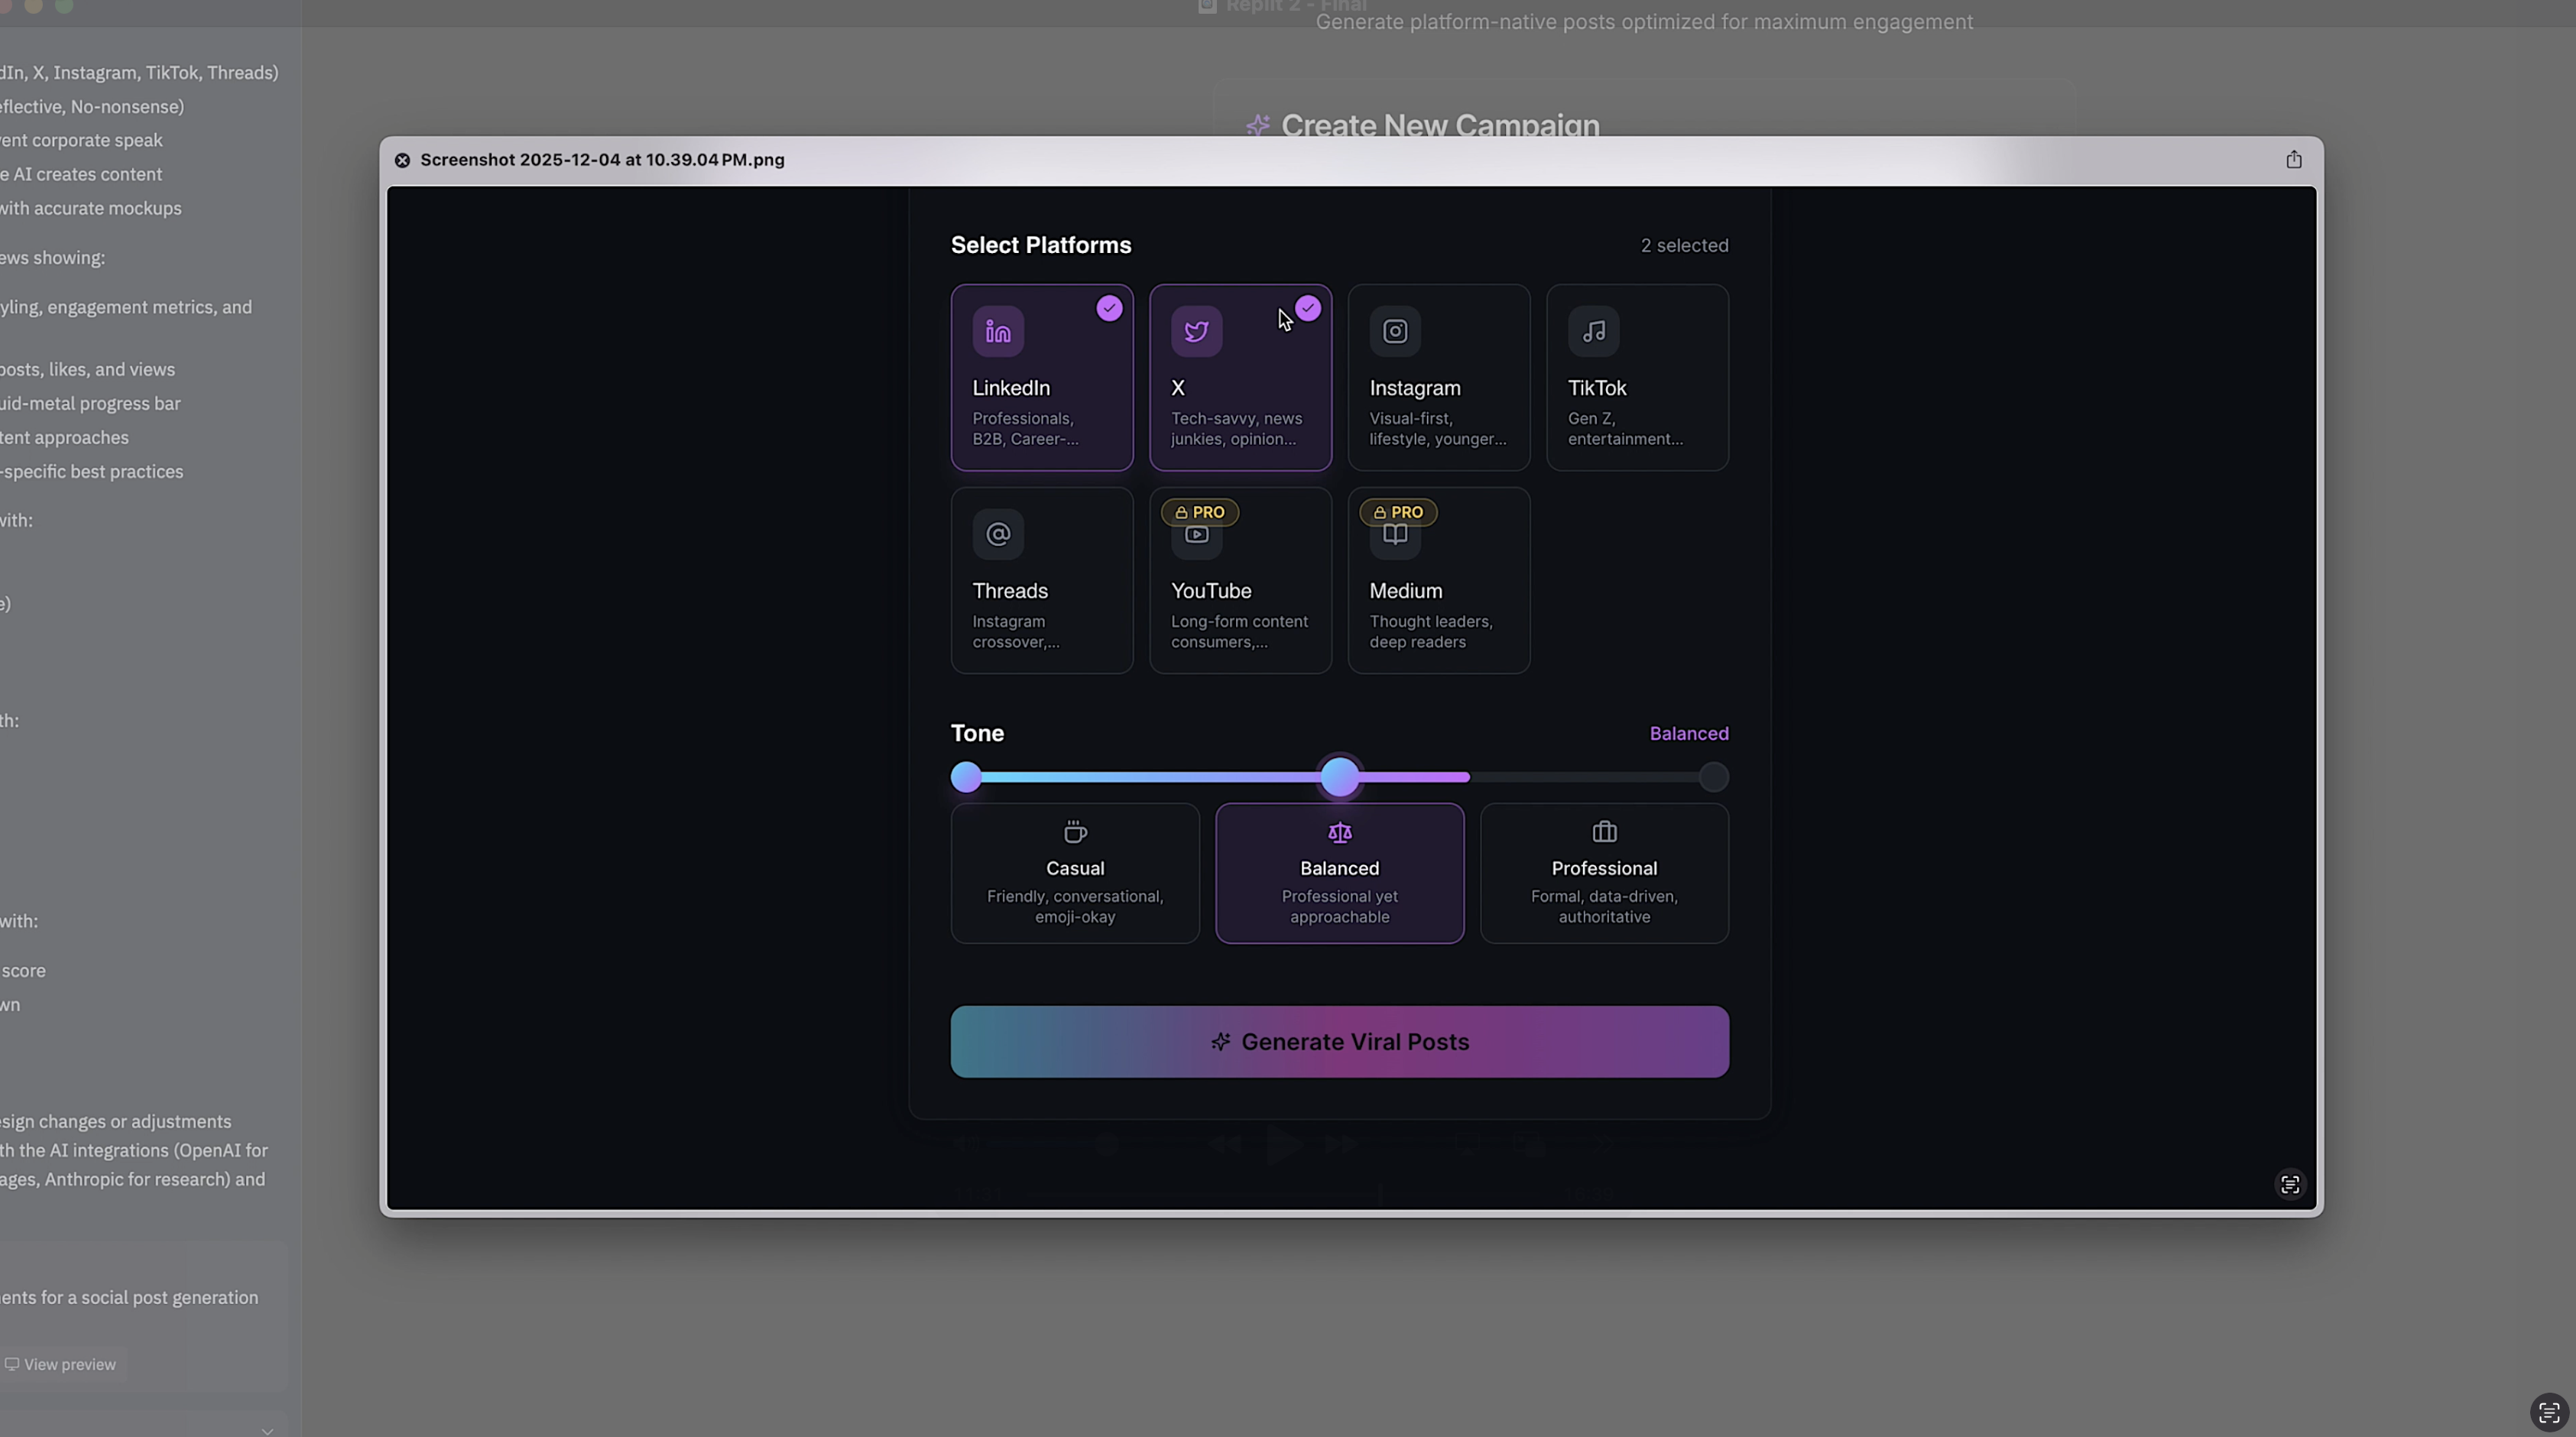The width and height of the screenshot is (2576, 1437).
Task: Select the Instagram camera icon
Action: pos(1394,331)
